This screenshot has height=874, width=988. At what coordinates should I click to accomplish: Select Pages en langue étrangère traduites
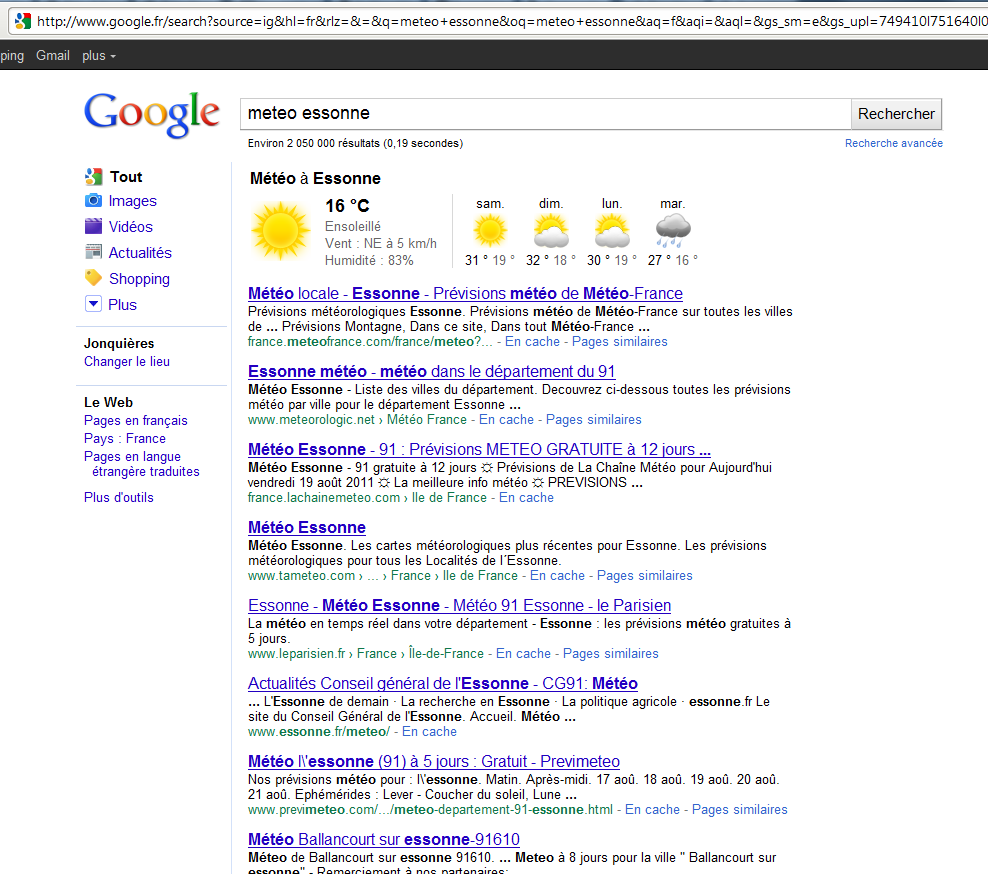pyautogui.click(x=142, y=464)
